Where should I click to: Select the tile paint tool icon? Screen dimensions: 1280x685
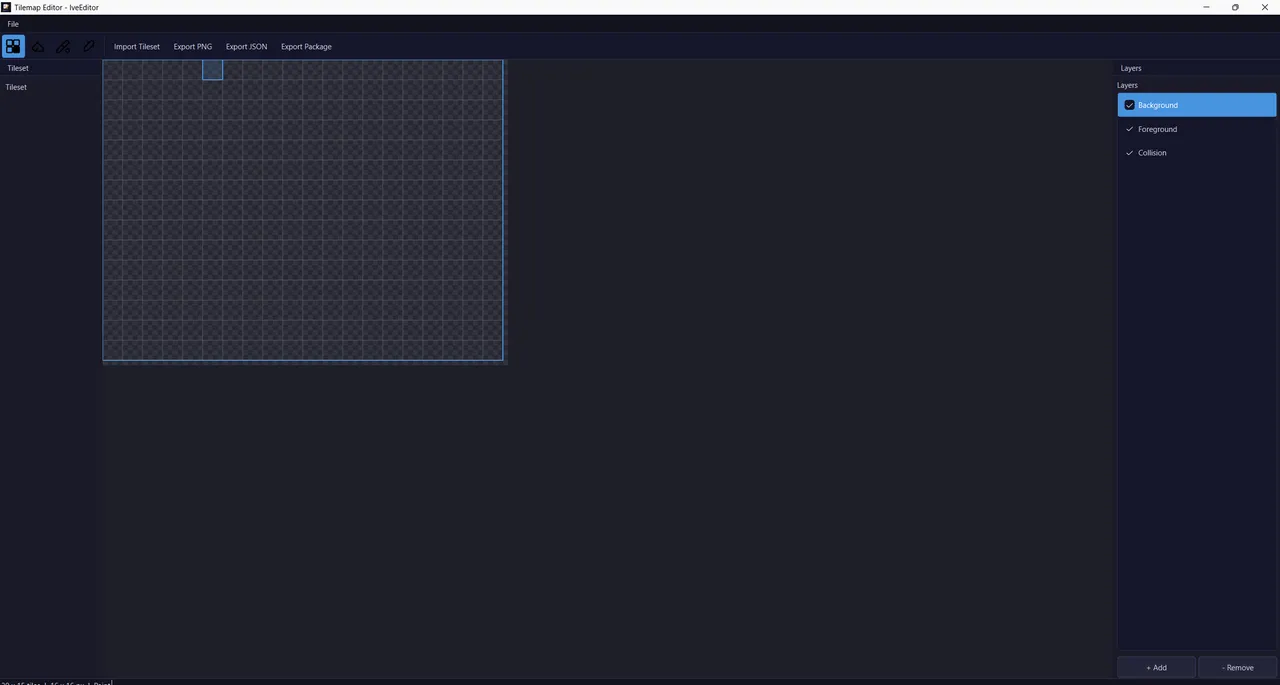[13, 46]
